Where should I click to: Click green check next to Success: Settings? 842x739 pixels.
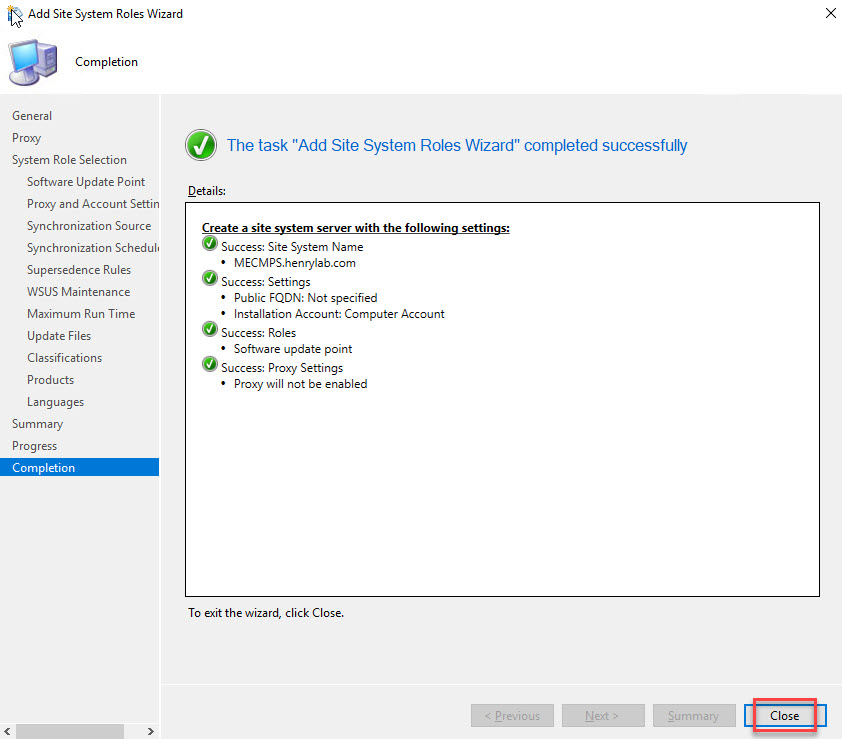click(x=210, y=279)
